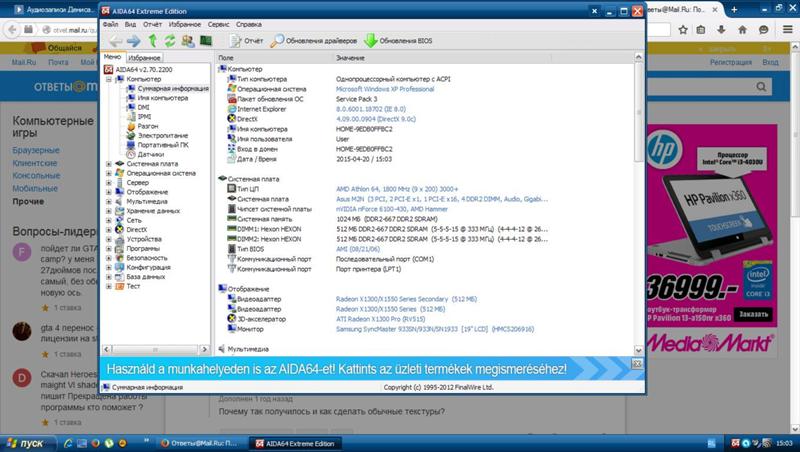Open the browser hamburger menu
The image size is (800, 452).
point(788,30)
